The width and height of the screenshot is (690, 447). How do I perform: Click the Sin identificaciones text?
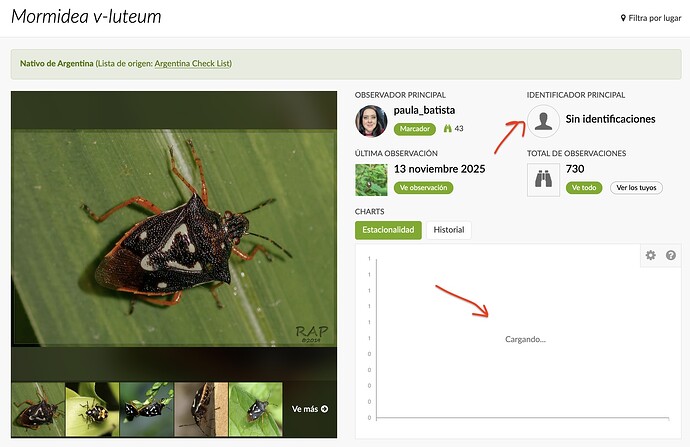click(610, 119)
